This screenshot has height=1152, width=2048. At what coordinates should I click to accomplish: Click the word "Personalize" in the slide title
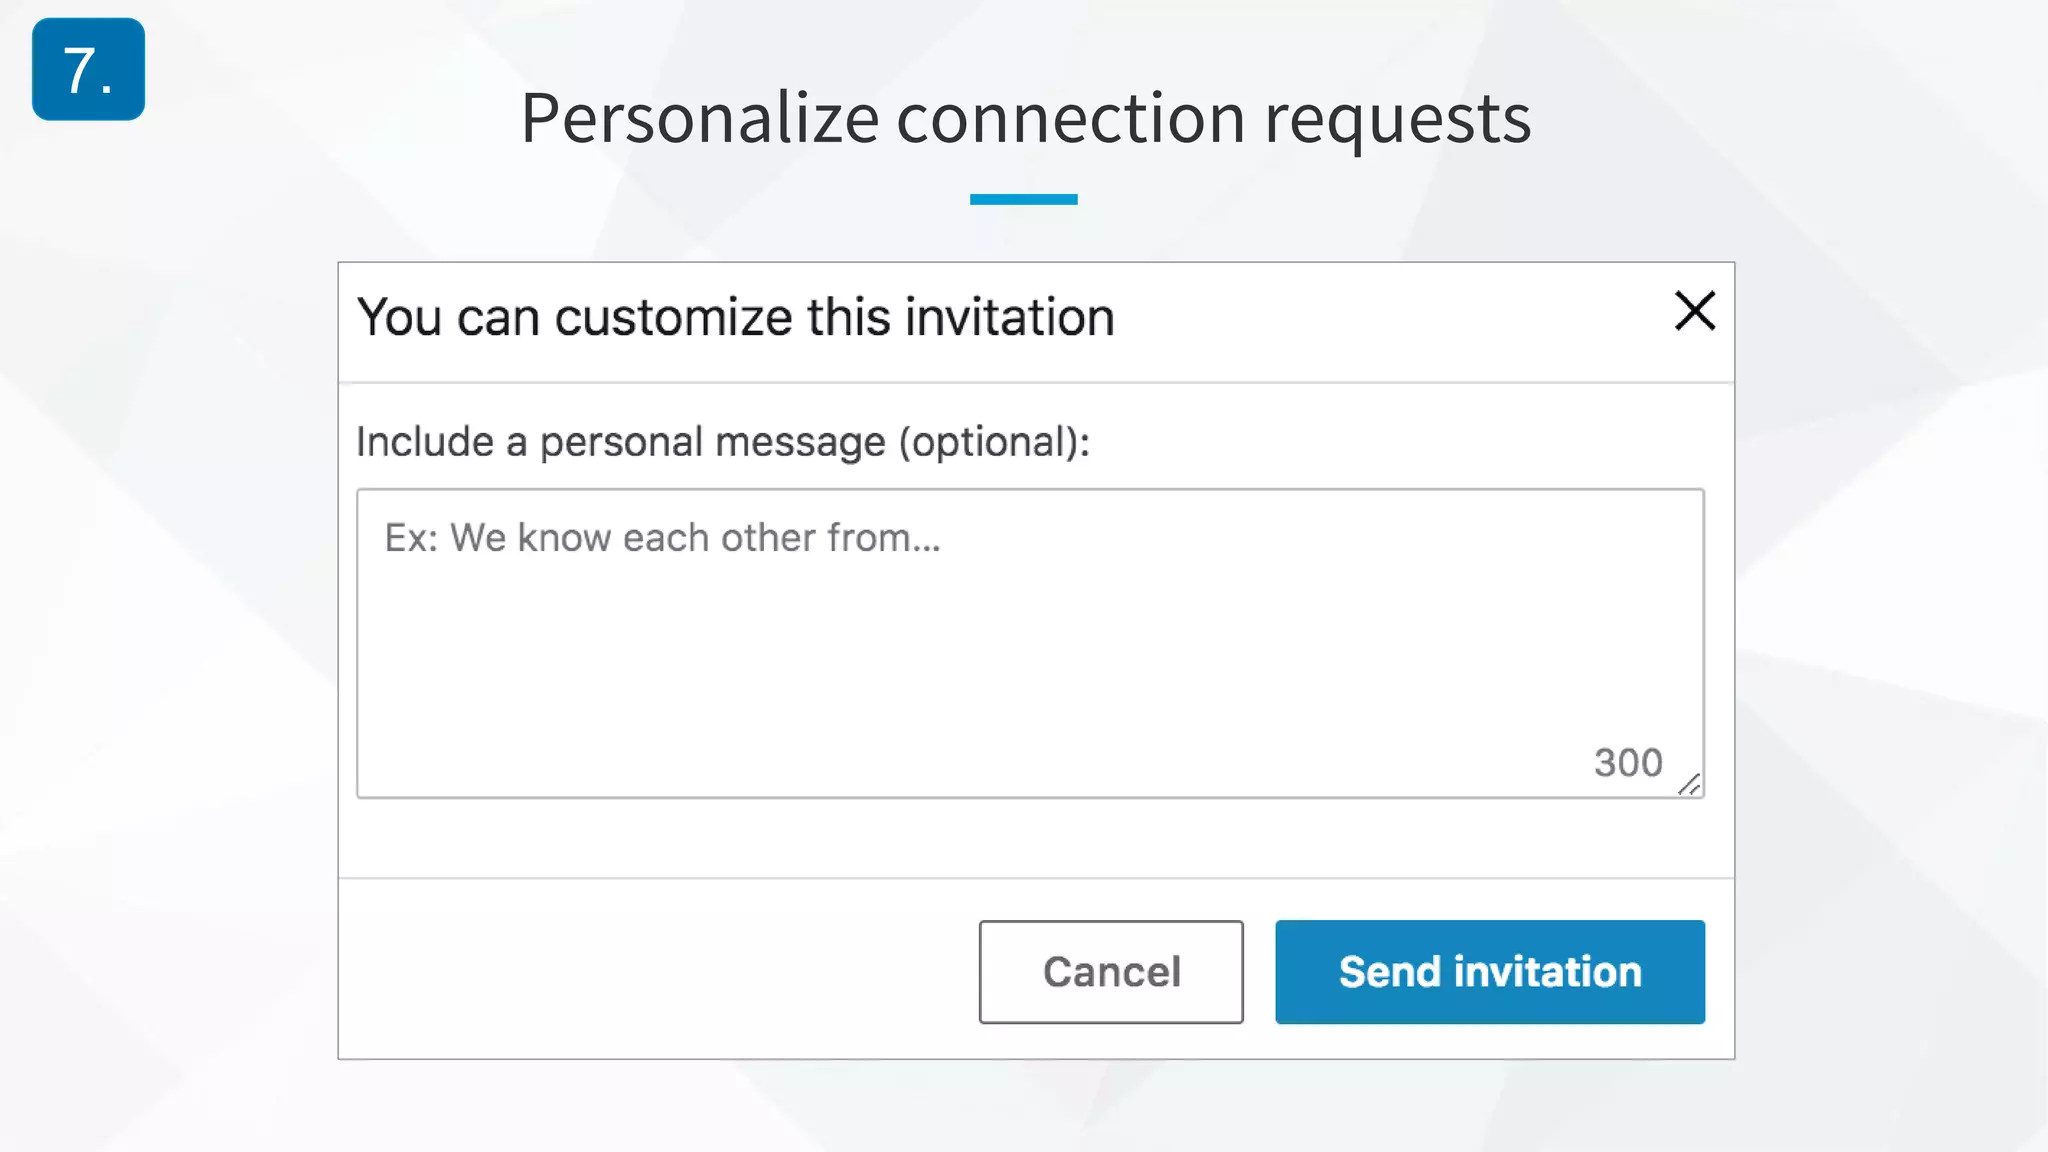pos(699,119)
